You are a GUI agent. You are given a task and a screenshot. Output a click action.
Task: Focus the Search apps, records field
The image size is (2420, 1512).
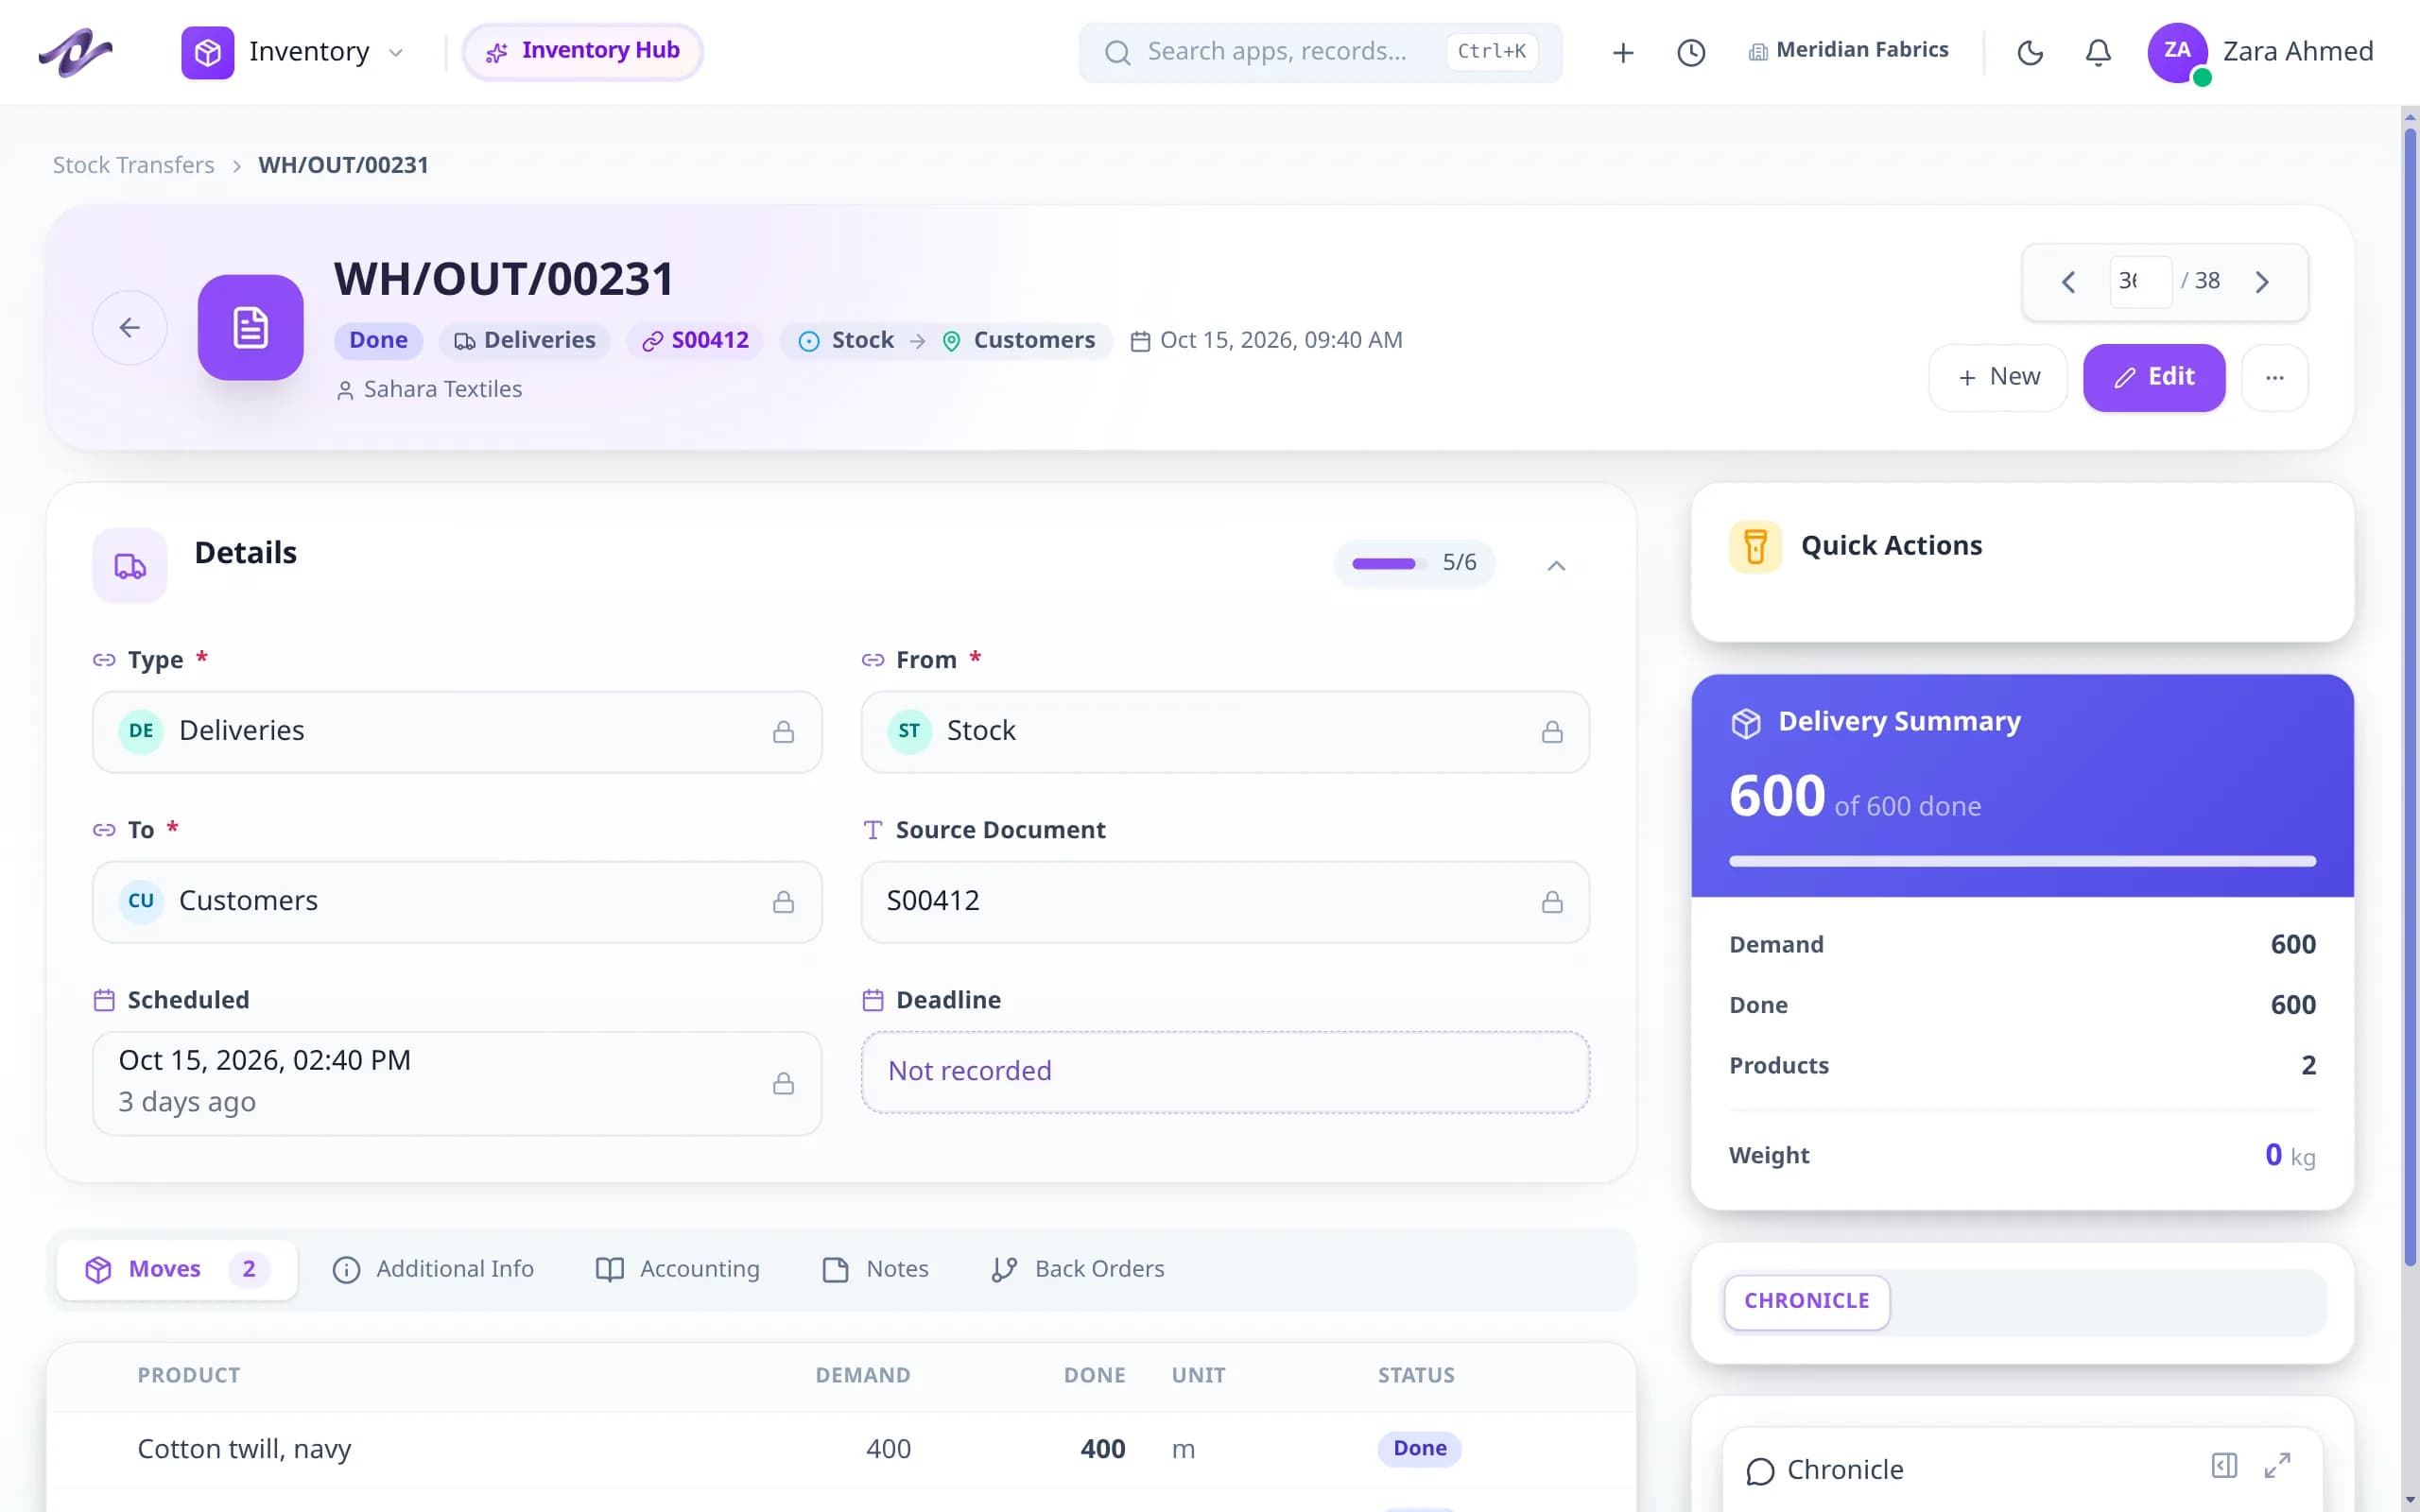[x=1320, y=52]
